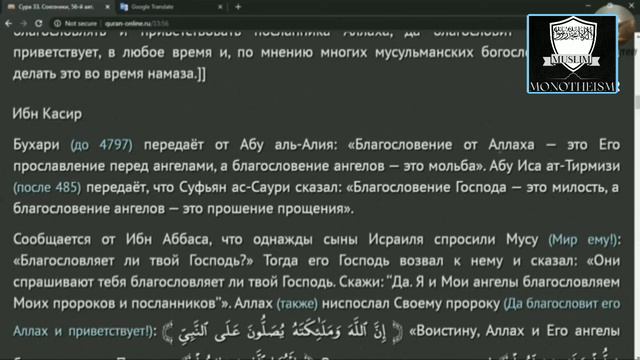Viewport: 640px width, 360px height.
Task: Open the Not secure site info icon
Action: click(58, 24)
